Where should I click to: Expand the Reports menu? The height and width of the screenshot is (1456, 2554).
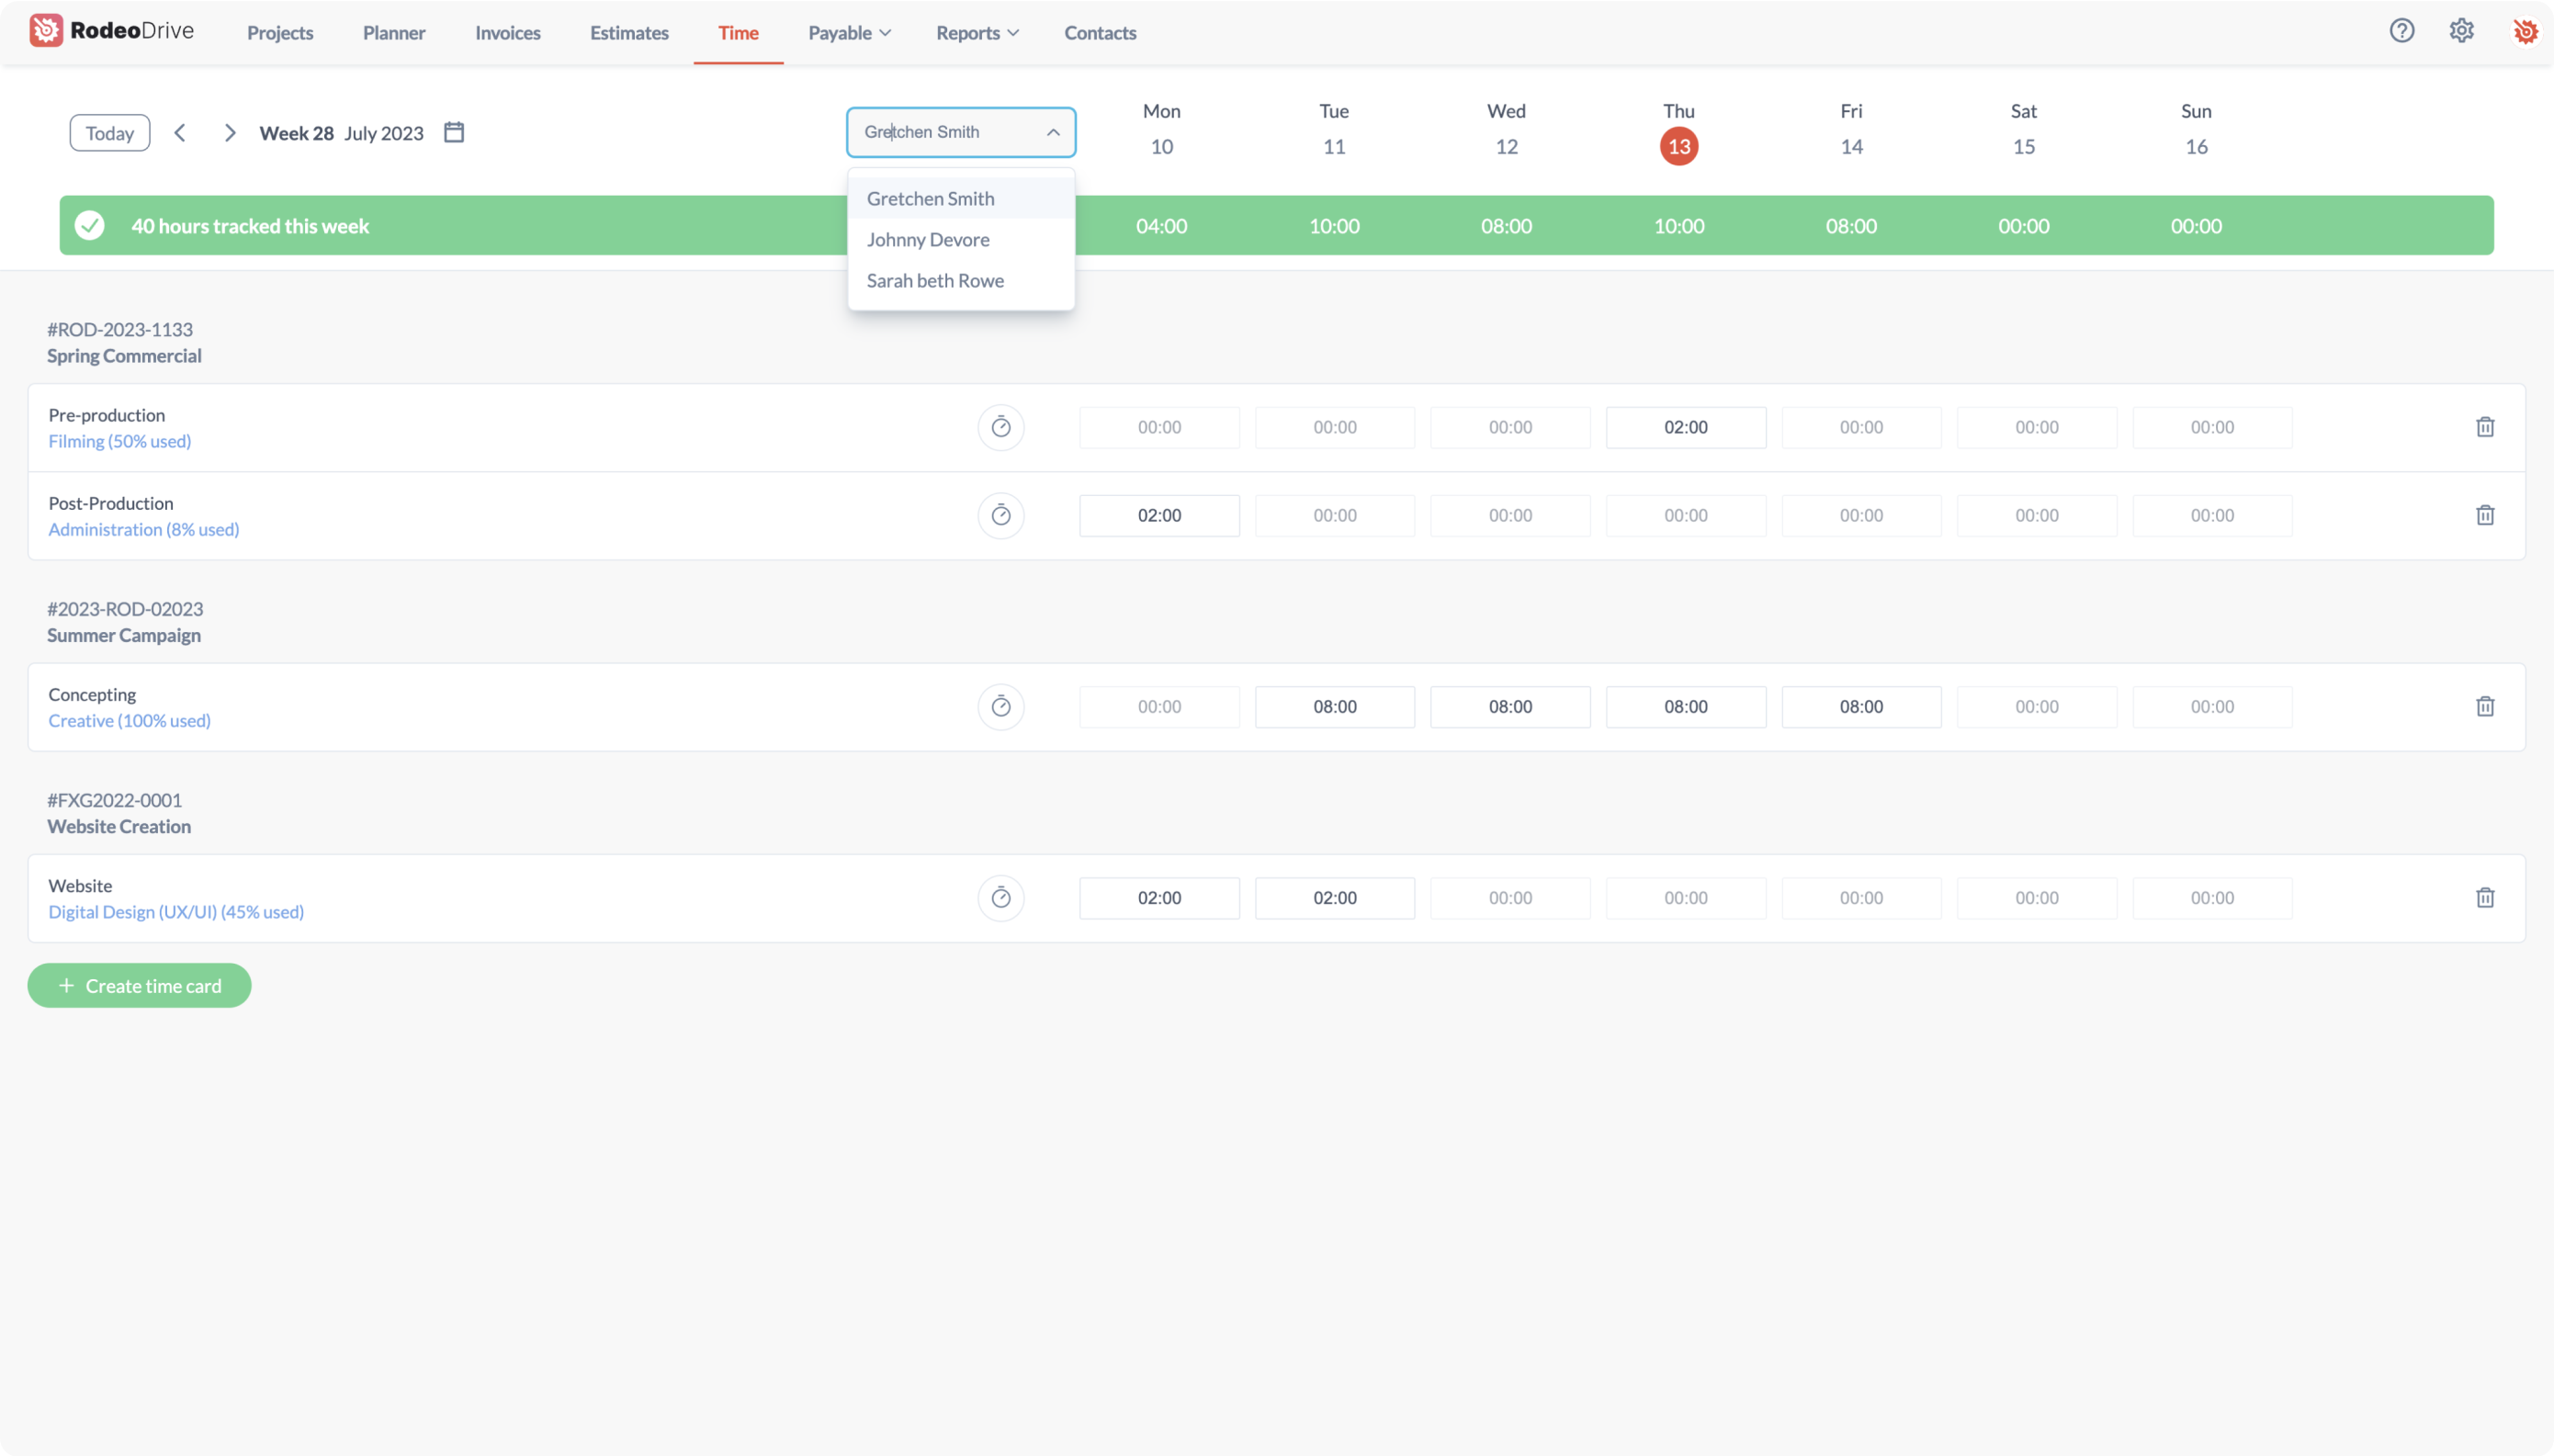coord(976,32)
